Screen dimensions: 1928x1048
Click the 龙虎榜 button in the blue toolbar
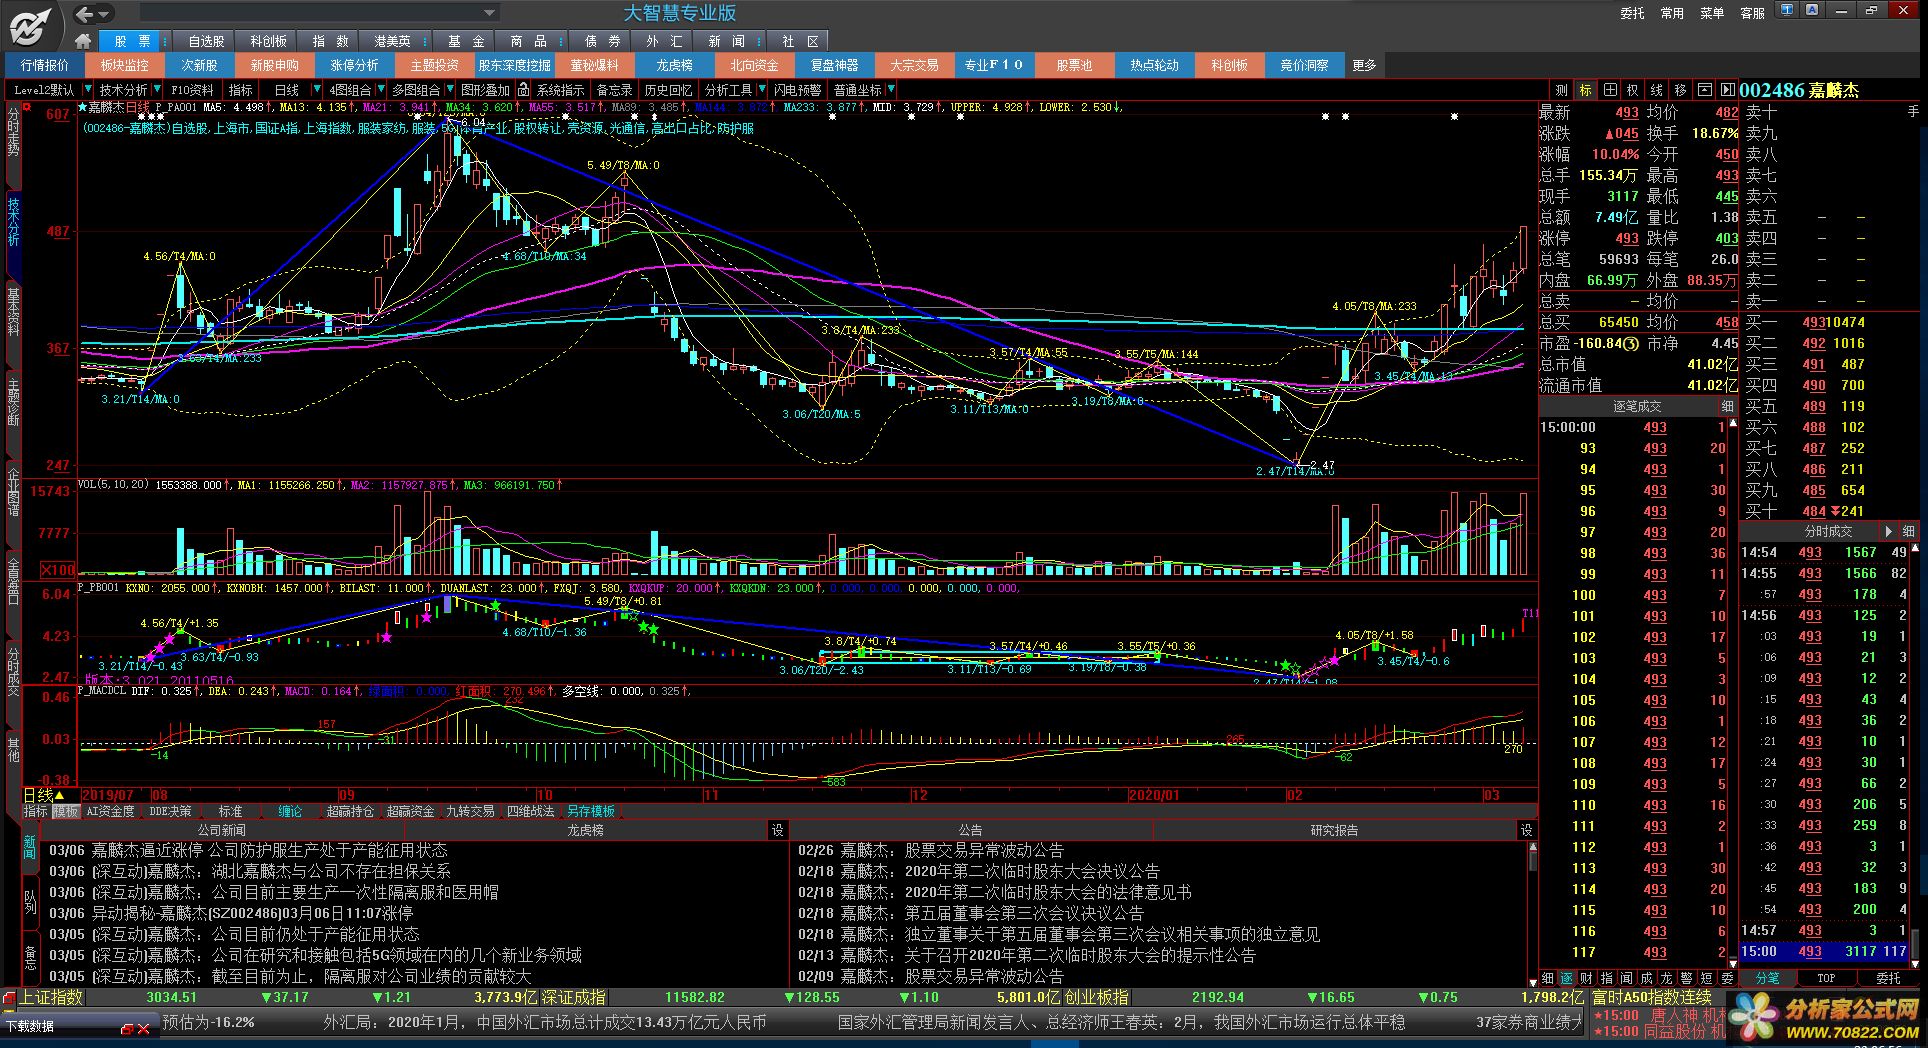pos(674,65)
